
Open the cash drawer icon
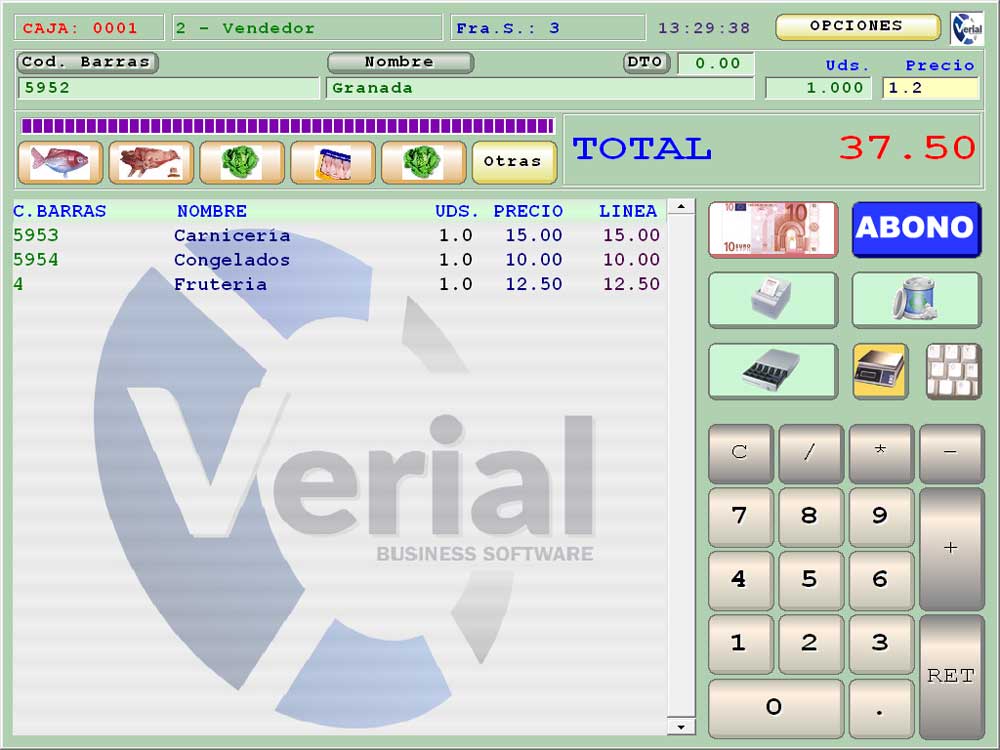tap(773, 371)
